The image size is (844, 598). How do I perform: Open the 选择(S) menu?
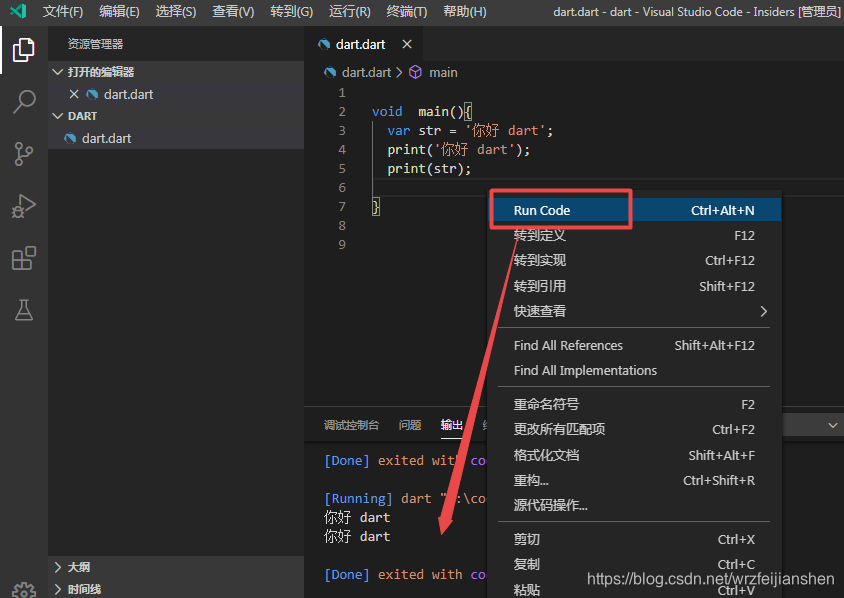pos(175,11)
